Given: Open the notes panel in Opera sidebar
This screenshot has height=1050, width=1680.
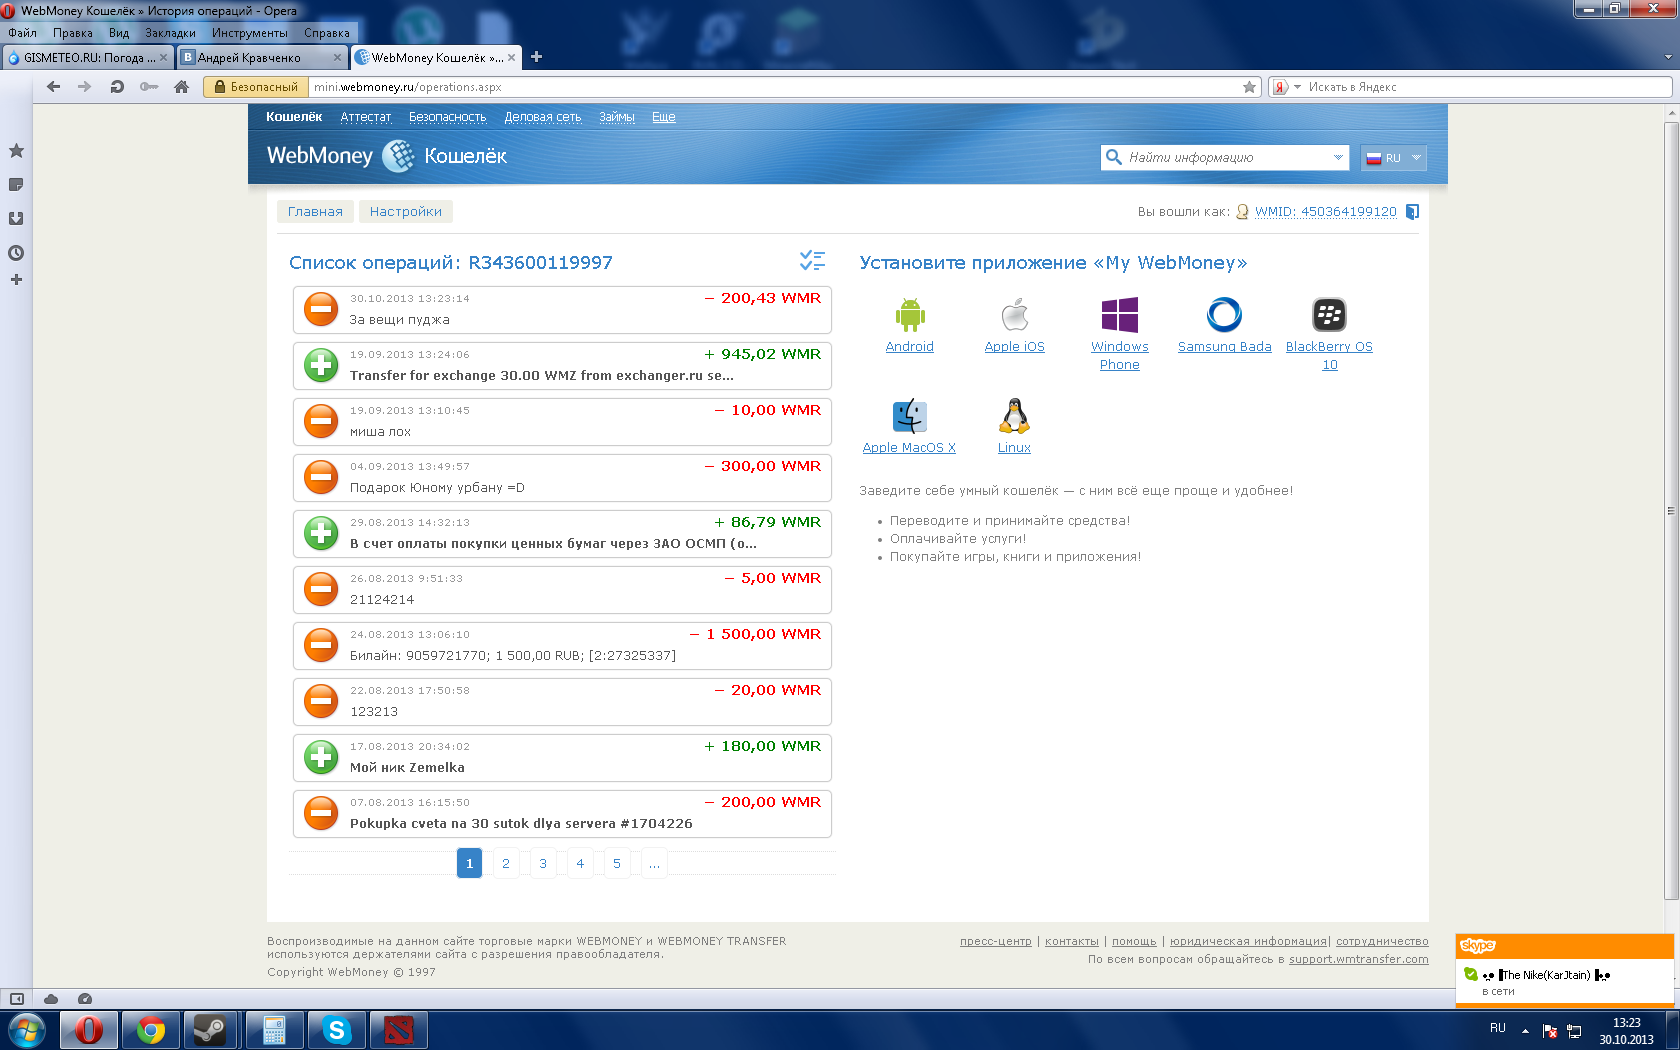Looking at the screenshot, I should point(16,185).
